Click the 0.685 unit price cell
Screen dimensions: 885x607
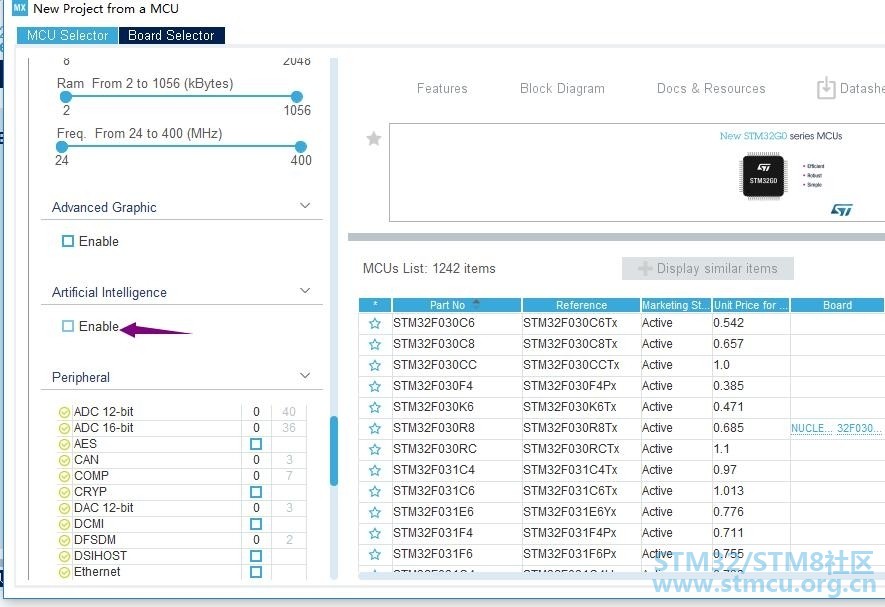[751, 428]
